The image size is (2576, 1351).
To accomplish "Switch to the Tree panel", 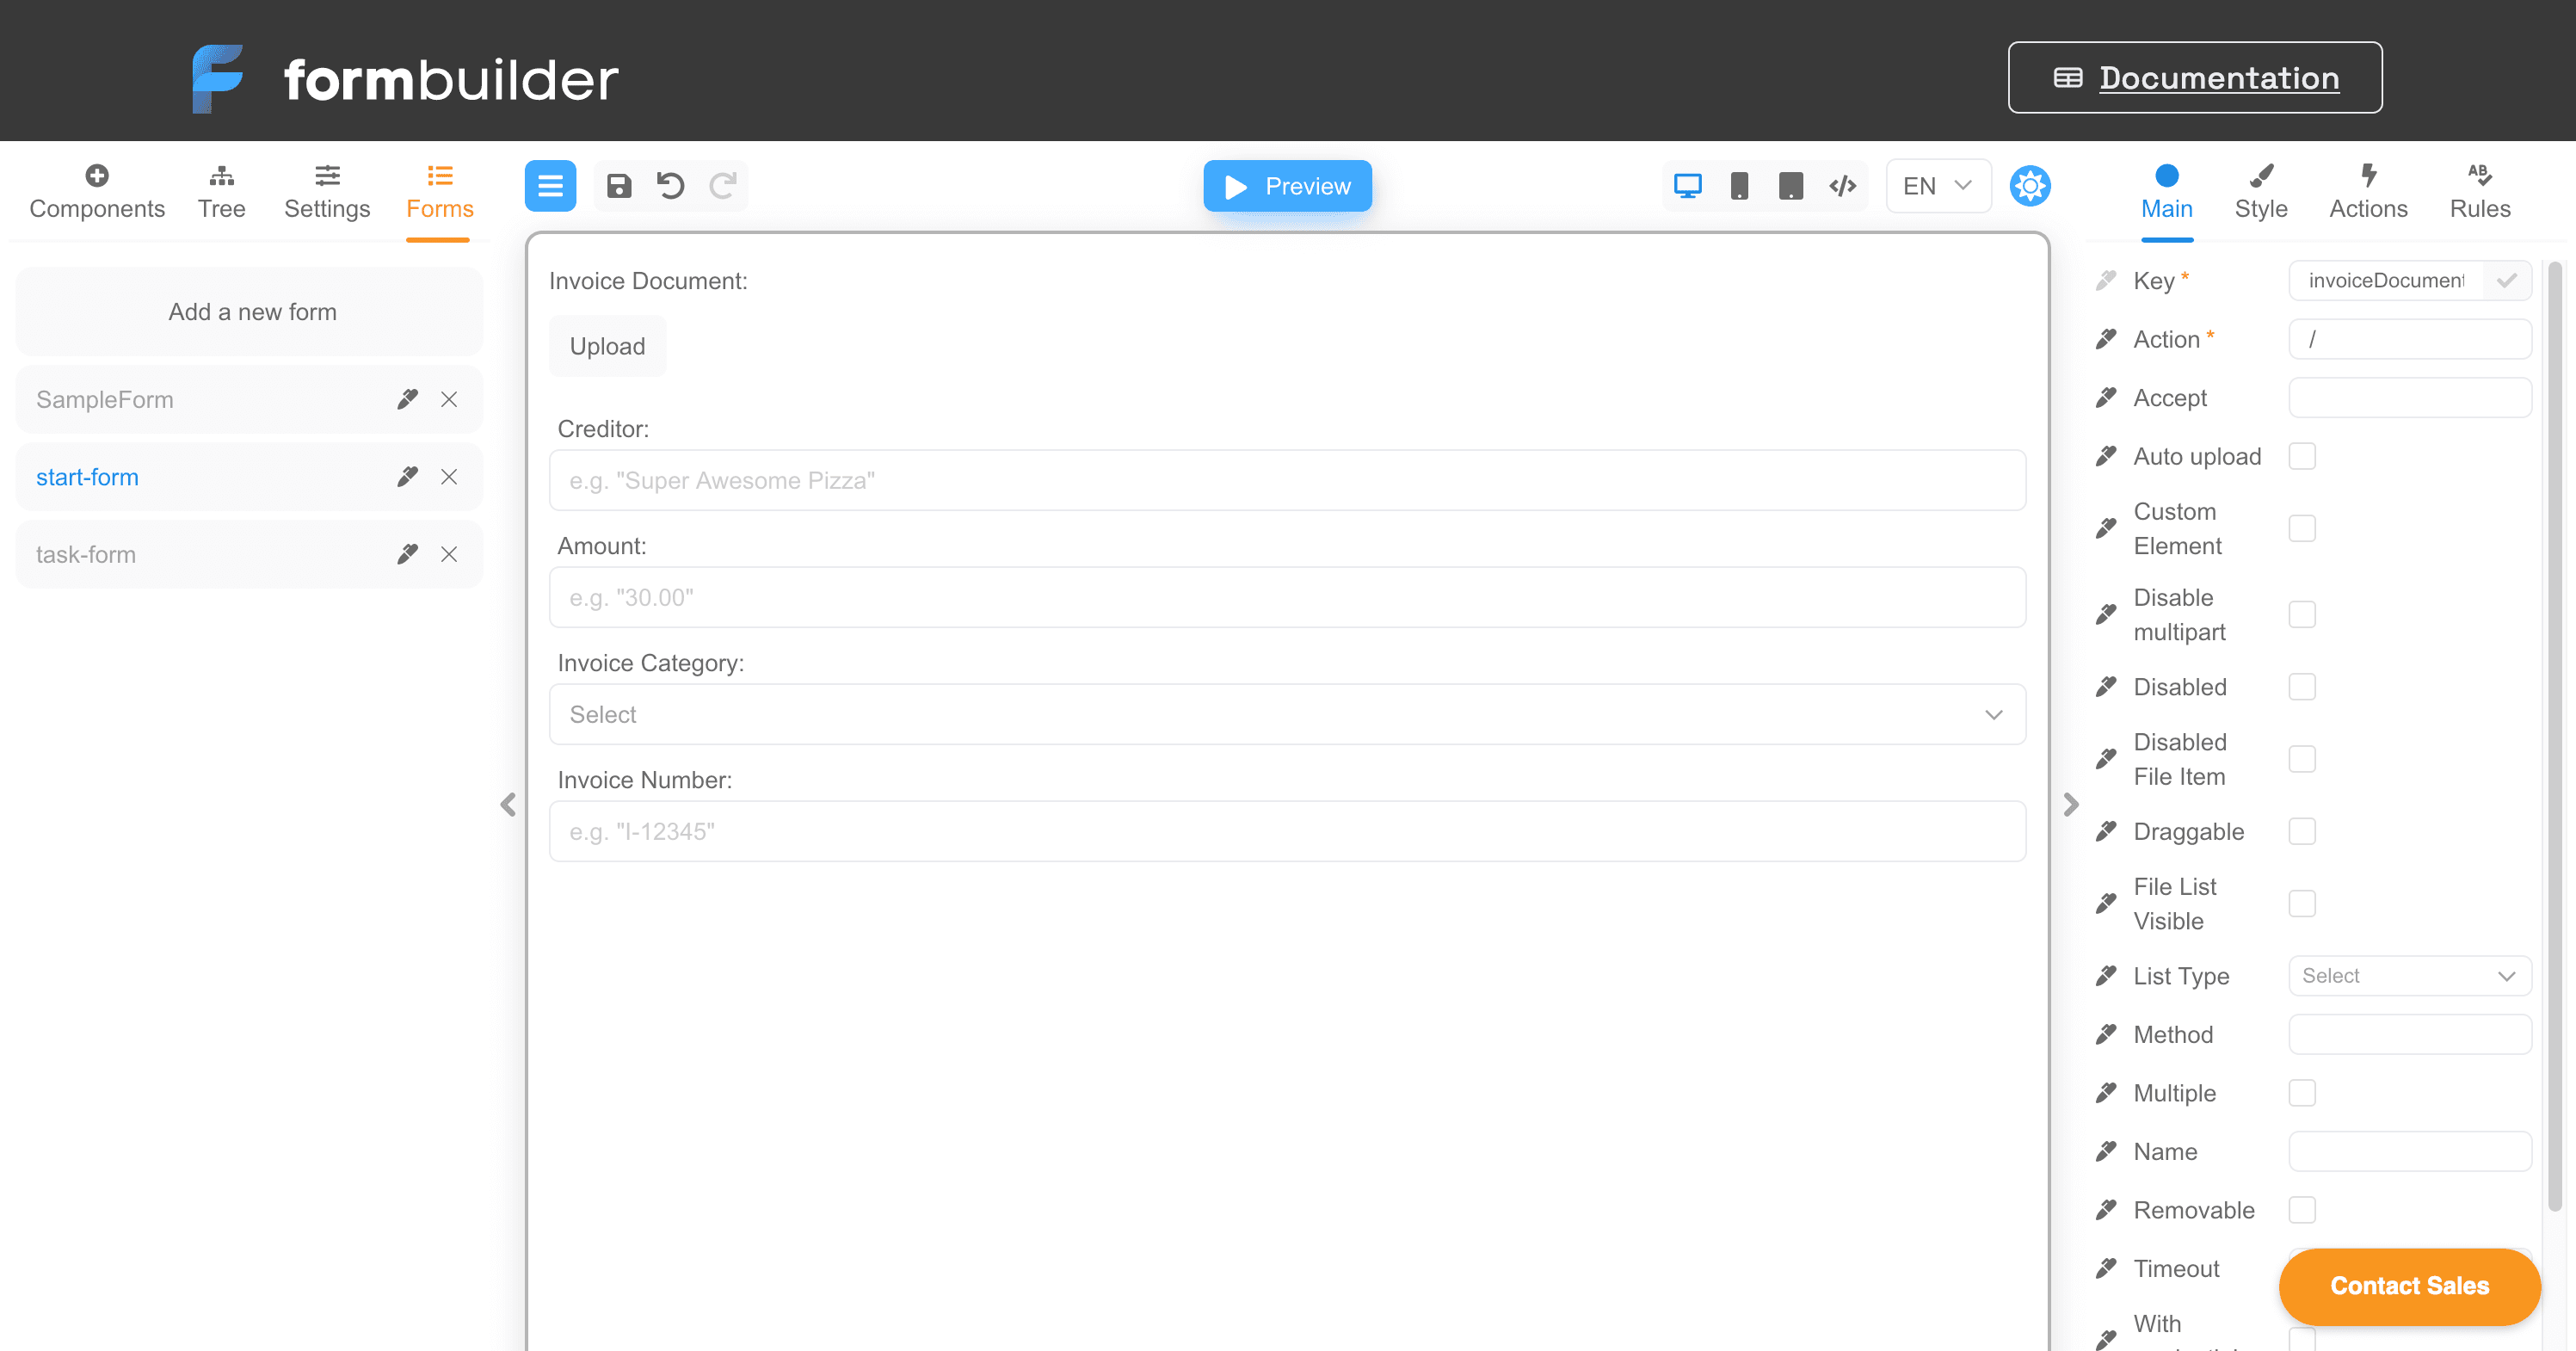I will 221,192.
